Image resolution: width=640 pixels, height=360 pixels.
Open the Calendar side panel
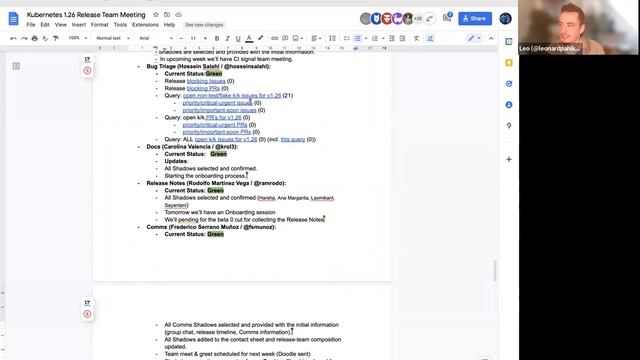coord(509,42)
